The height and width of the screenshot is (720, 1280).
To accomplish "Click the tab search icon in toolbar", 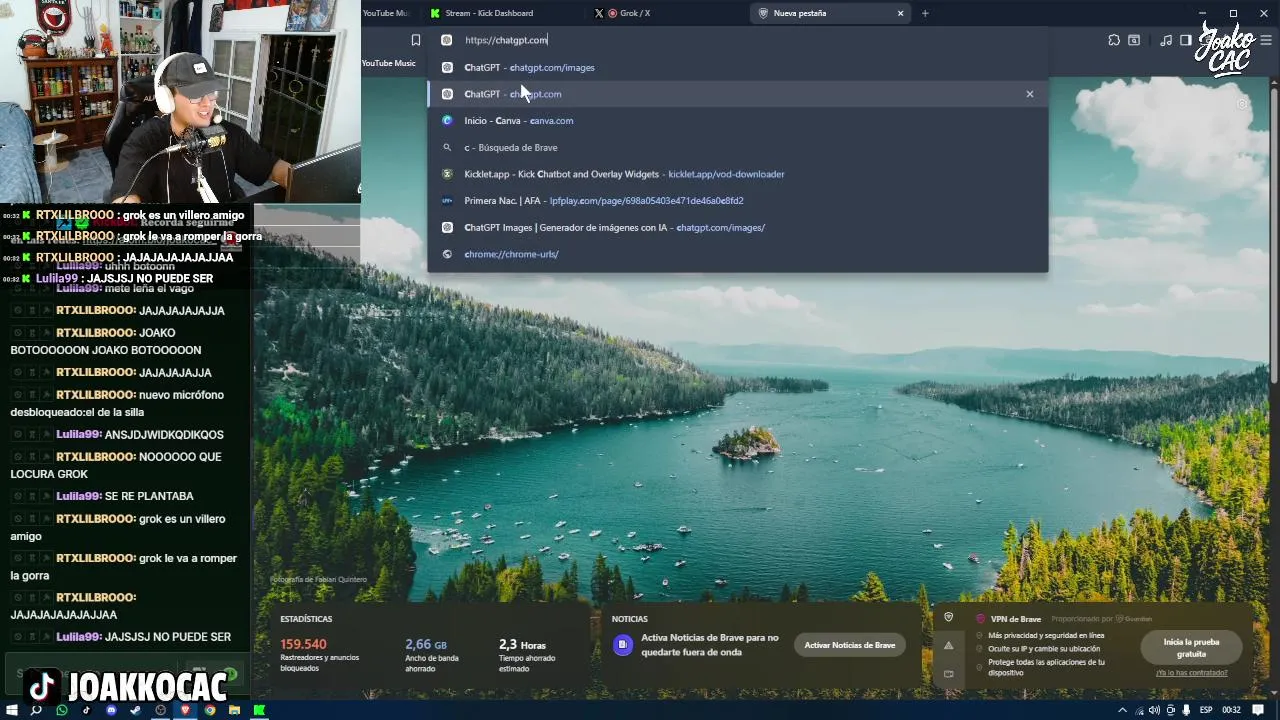I will click(x=1134, y=40).
